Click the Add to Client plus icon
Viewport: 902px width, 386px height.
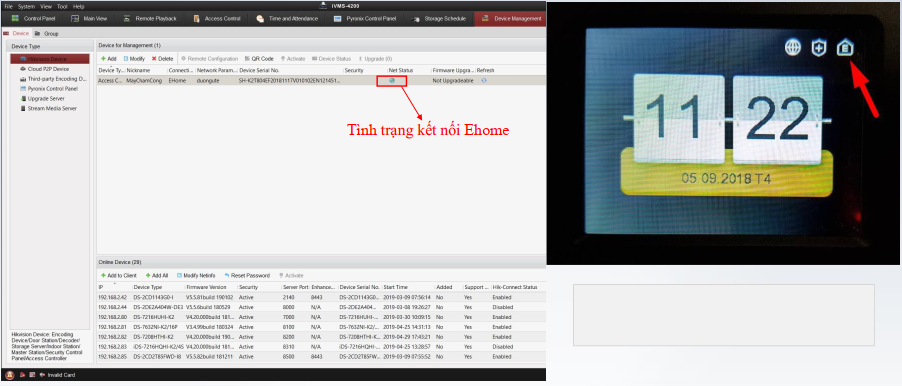click(103, 276)
